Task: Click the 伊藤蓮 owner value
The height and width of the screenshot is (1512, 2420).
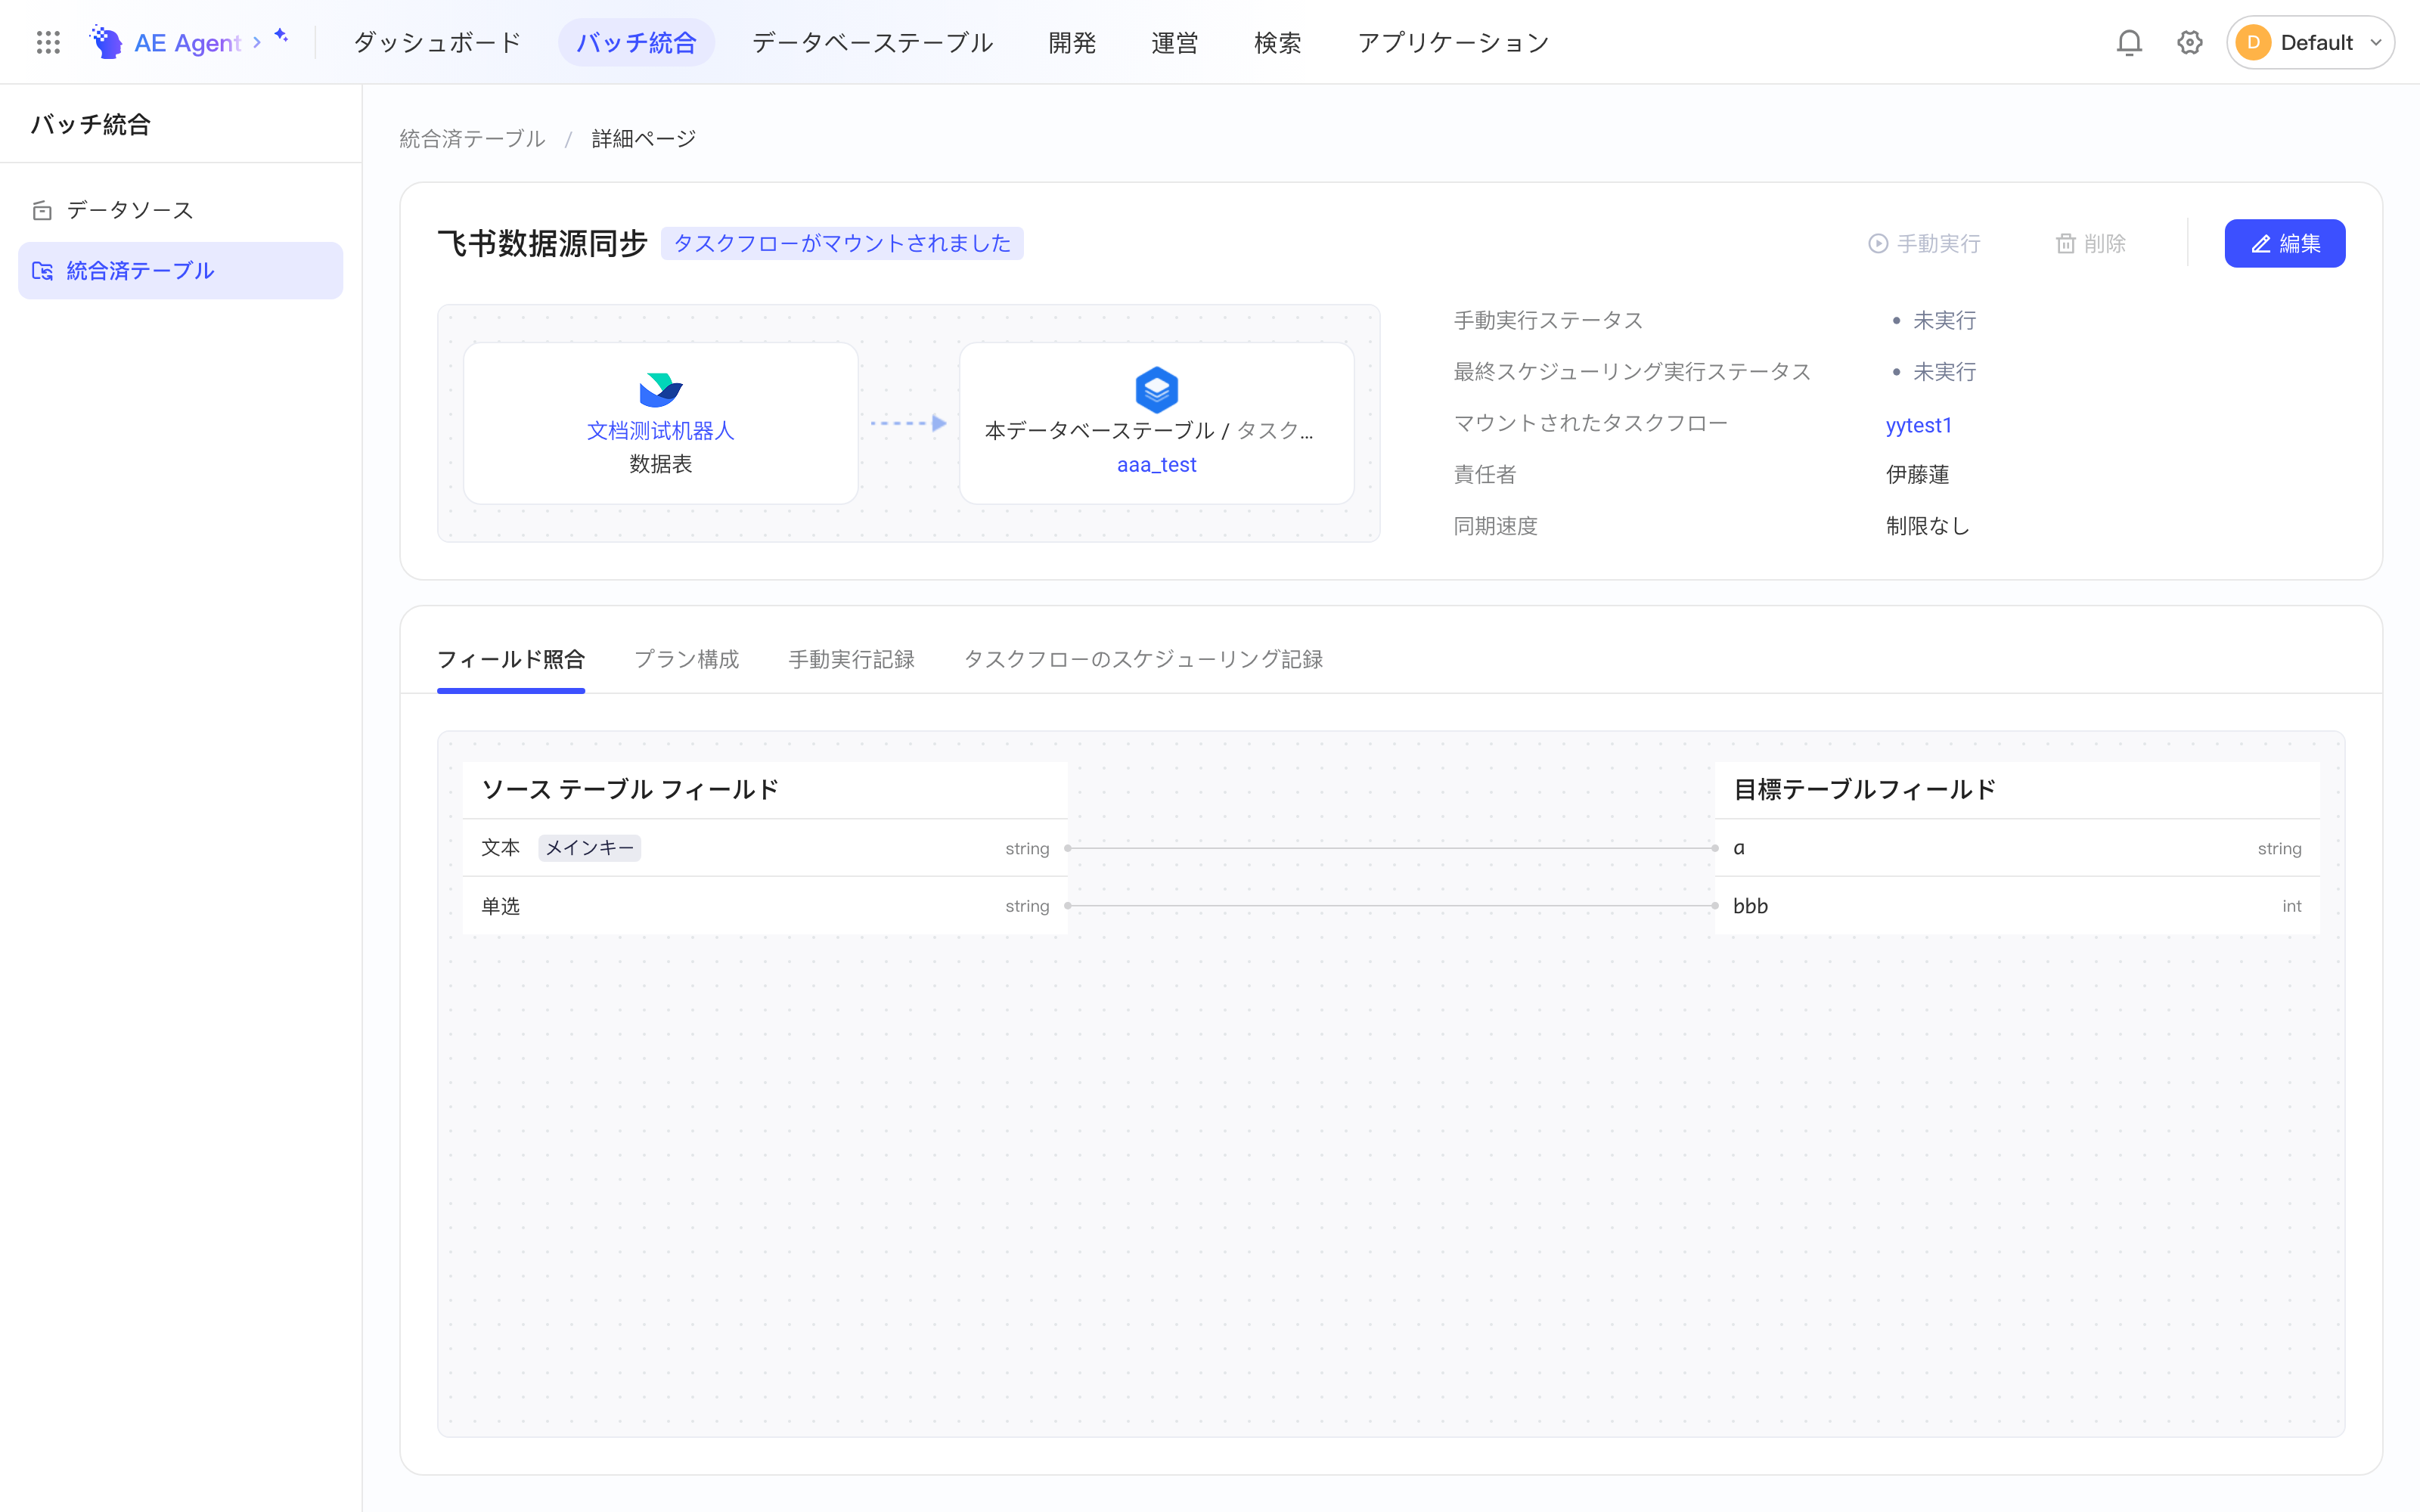Action: pos(1917,474)
